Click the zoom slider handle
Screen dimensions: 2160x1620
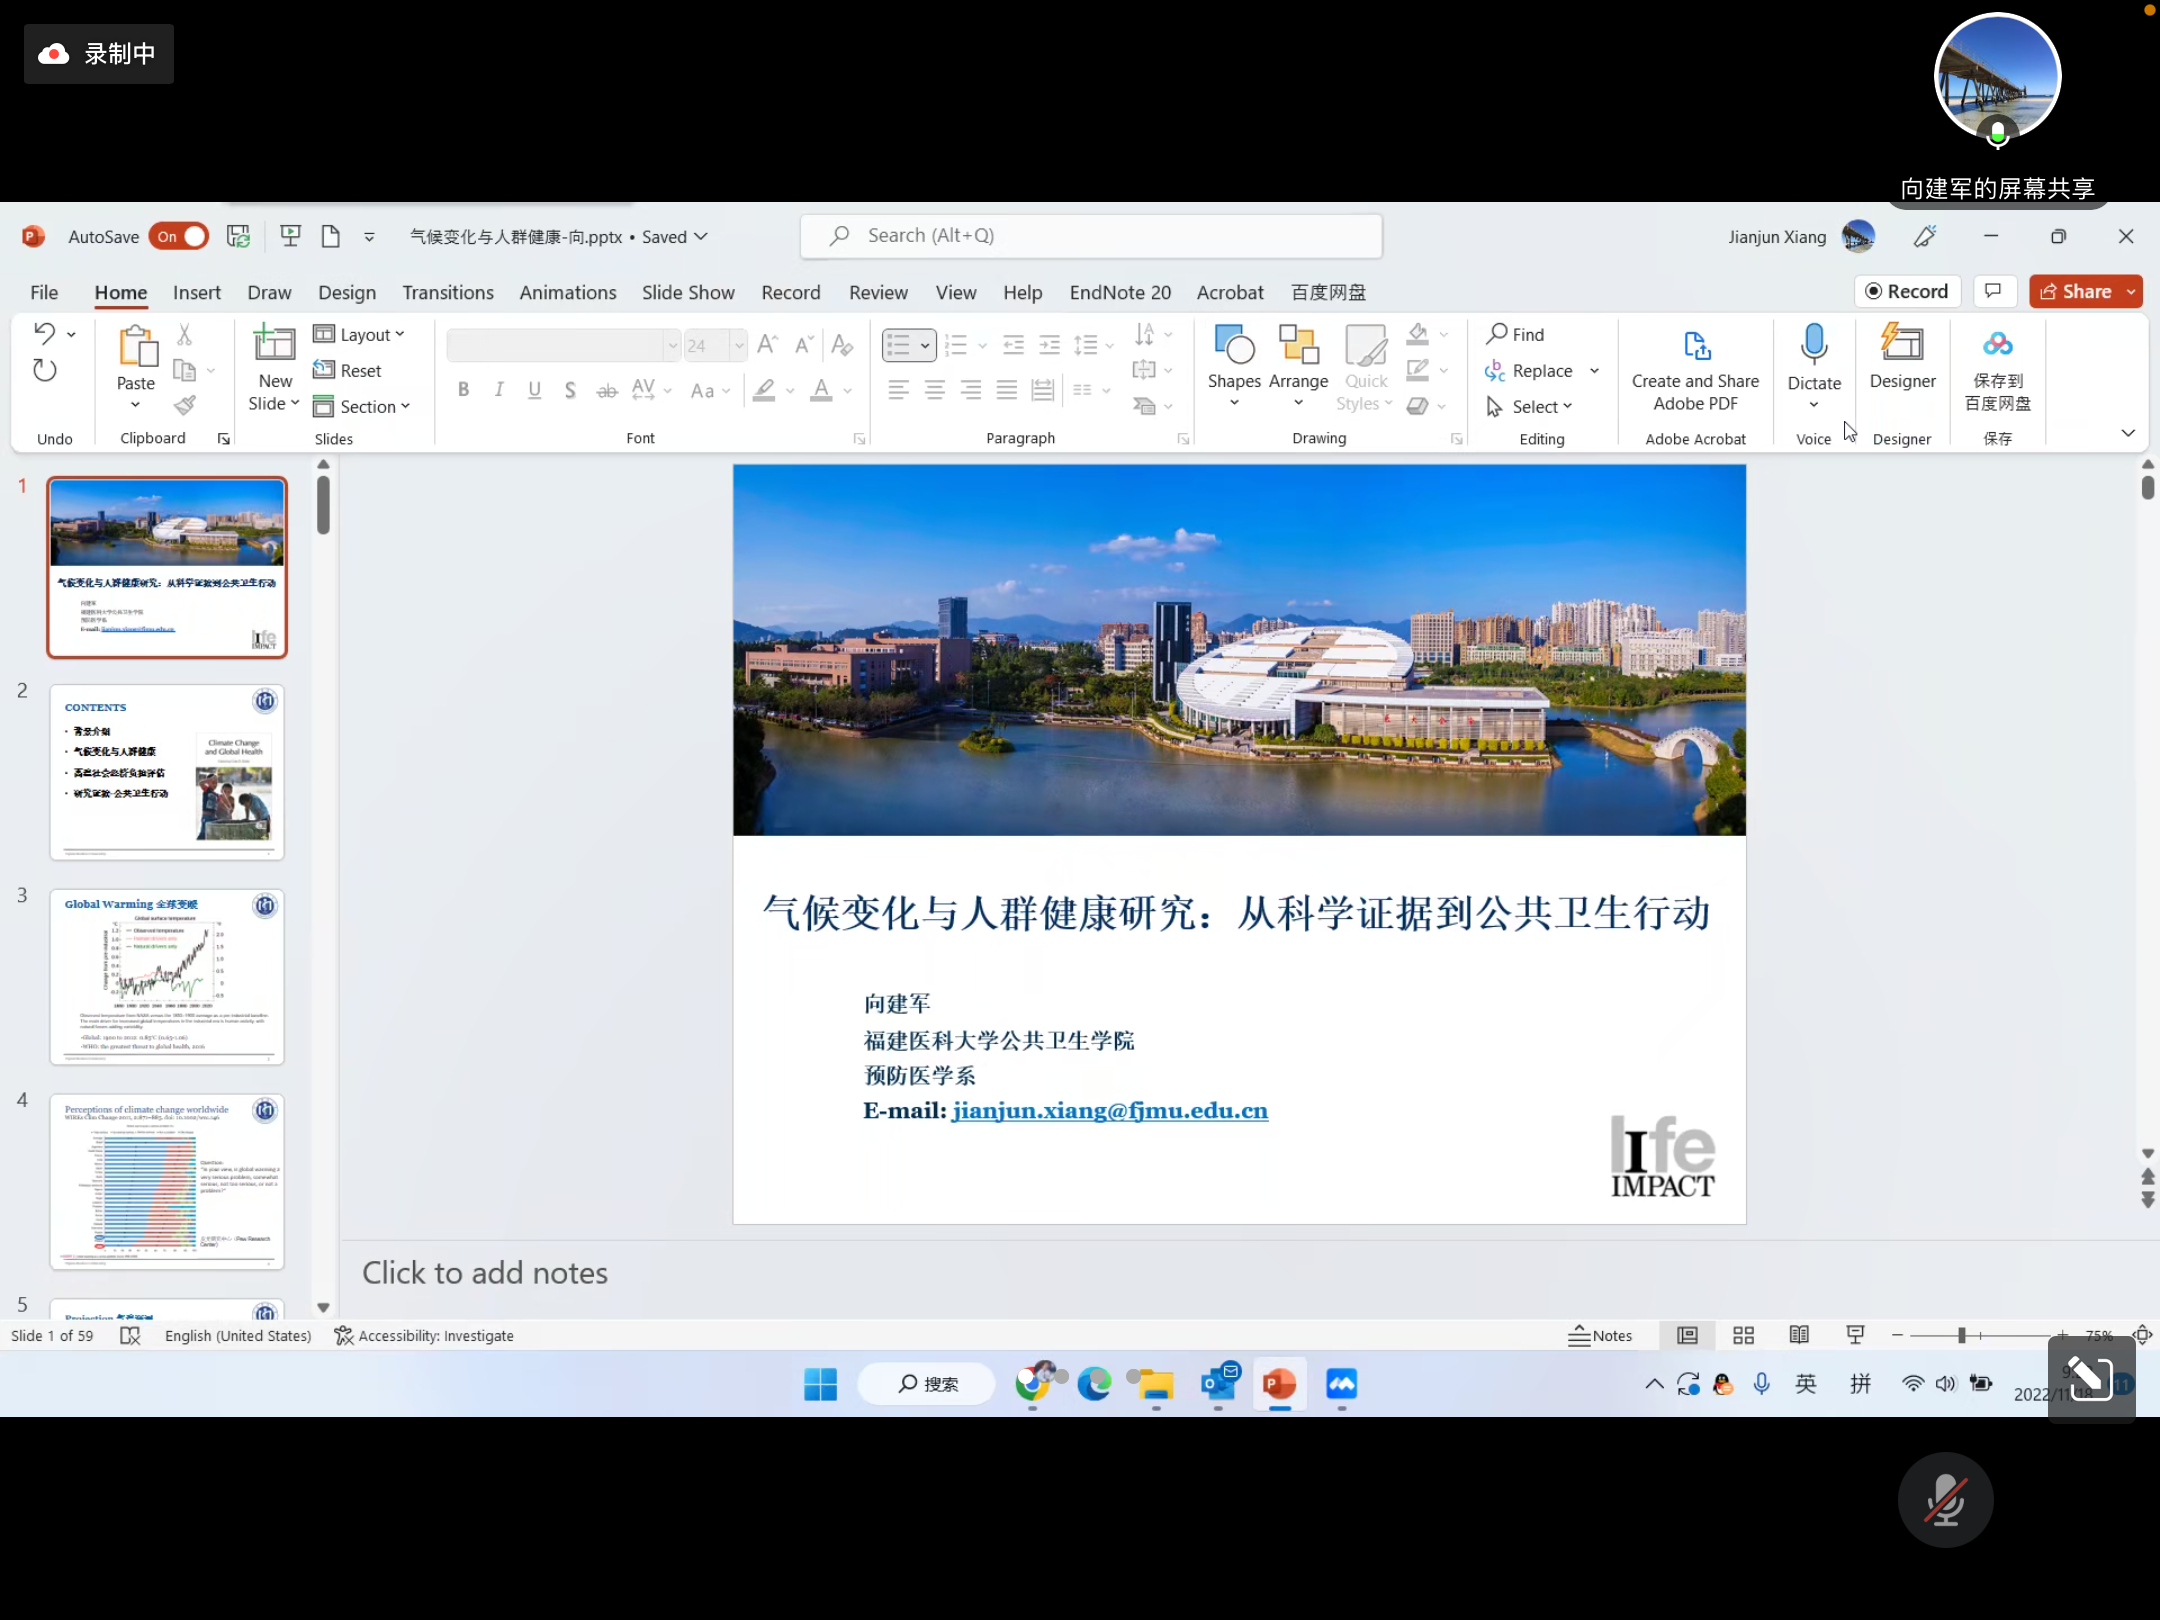tap(1961, 1335)
